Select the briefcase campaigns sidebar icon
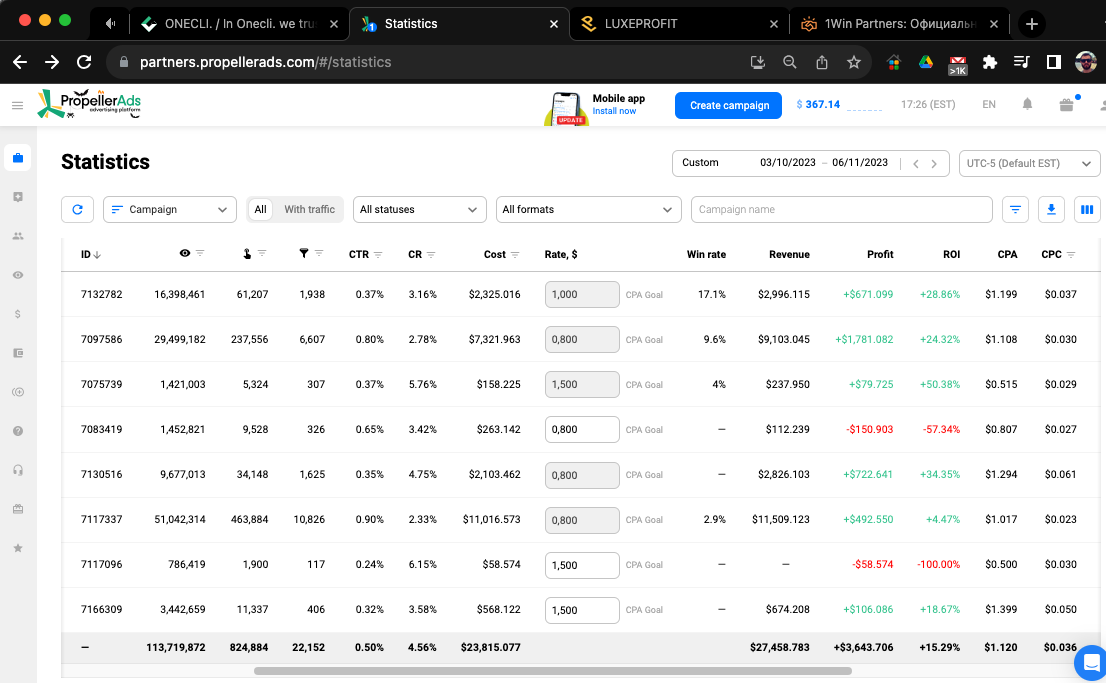This screenshot has height=683, width=1106. tap(18, 157)
